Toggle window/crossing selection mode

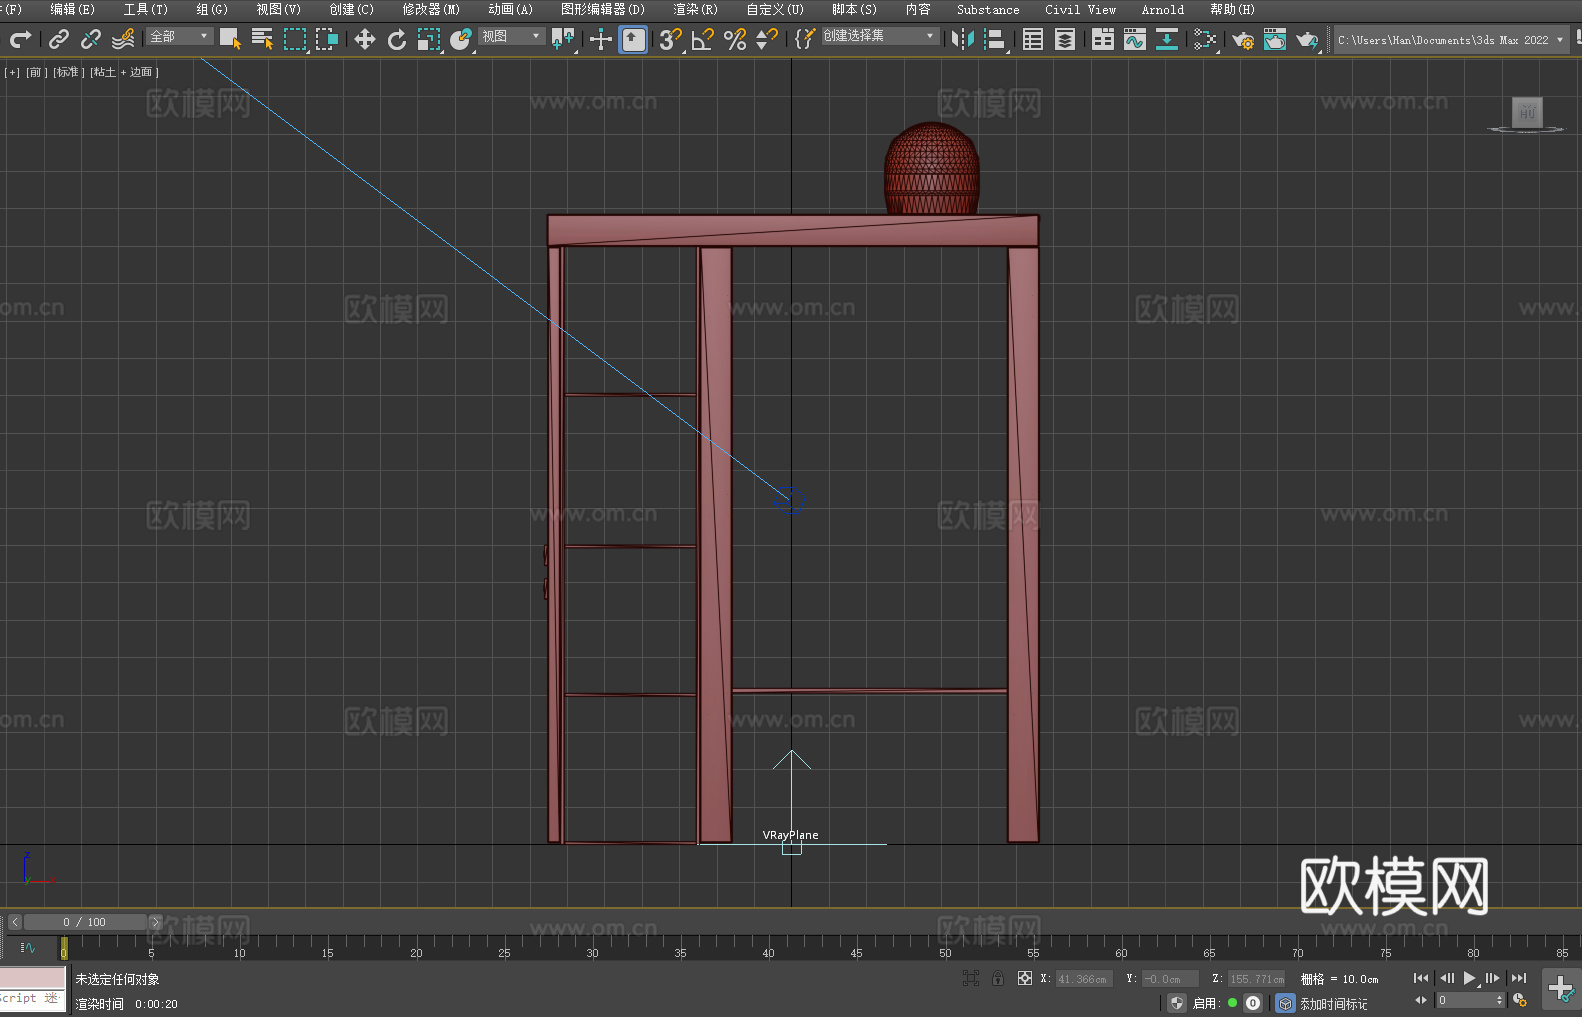[x=327, y=39]
